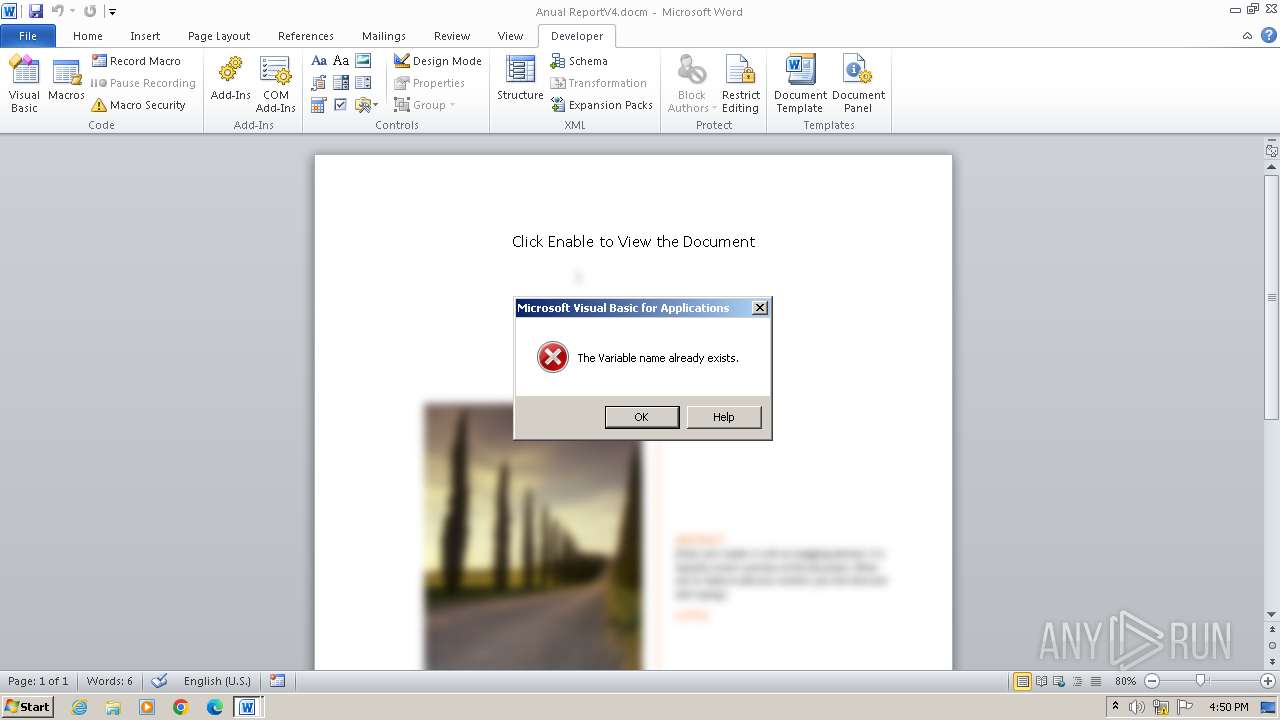Image resolution: width=1280 pixels, height=720 pixels.
Task: Insert Date Picker content control
Action: (319, 105)
